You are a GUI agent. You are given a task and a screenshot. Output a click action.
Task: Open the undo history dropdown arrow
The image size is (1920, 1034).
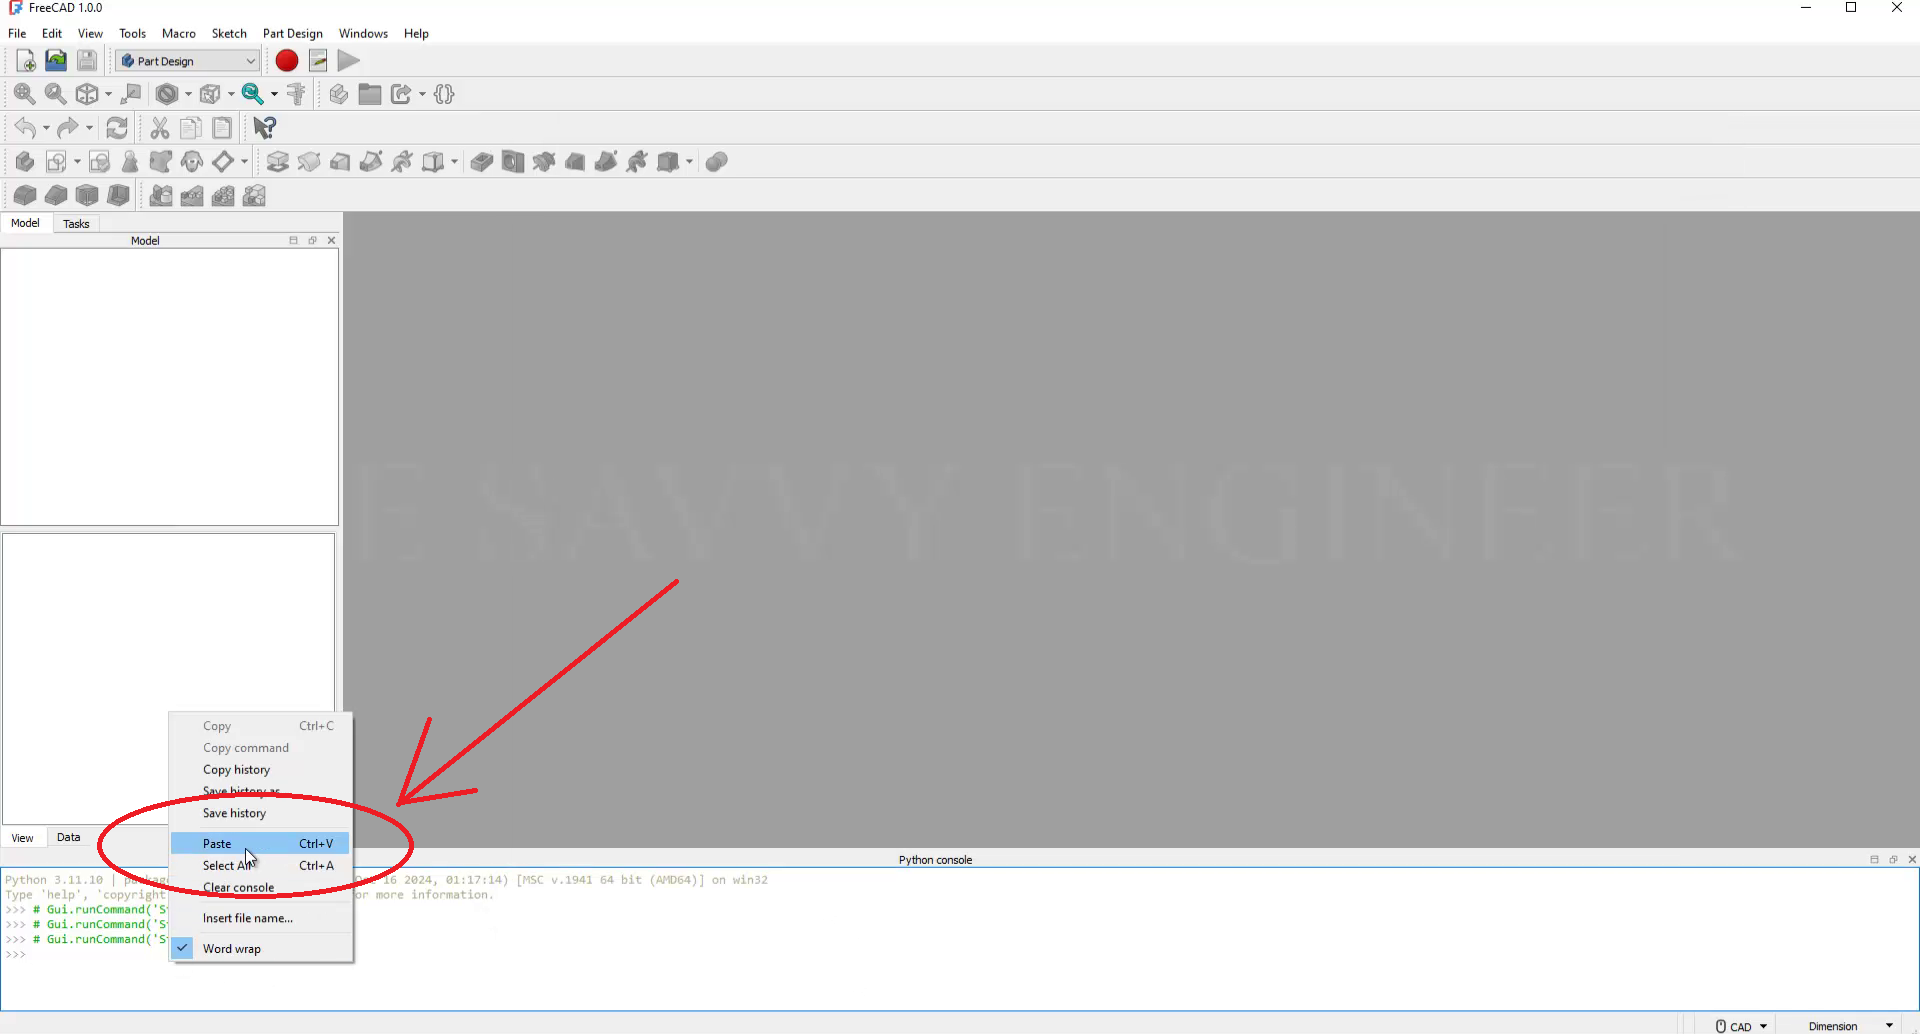pos(46,128)
